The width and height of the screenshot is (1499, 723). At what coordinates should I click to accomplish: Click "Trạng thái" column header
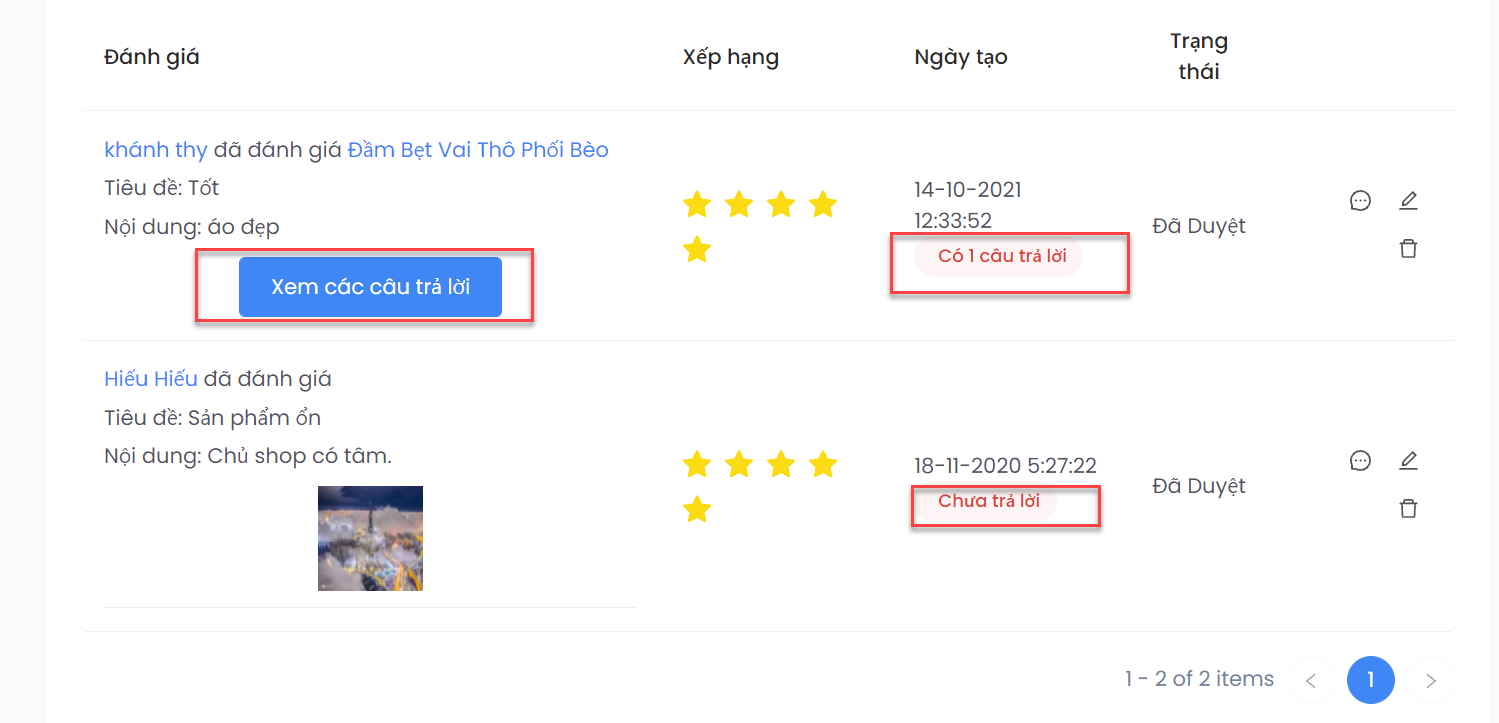tap(1198, 57)
